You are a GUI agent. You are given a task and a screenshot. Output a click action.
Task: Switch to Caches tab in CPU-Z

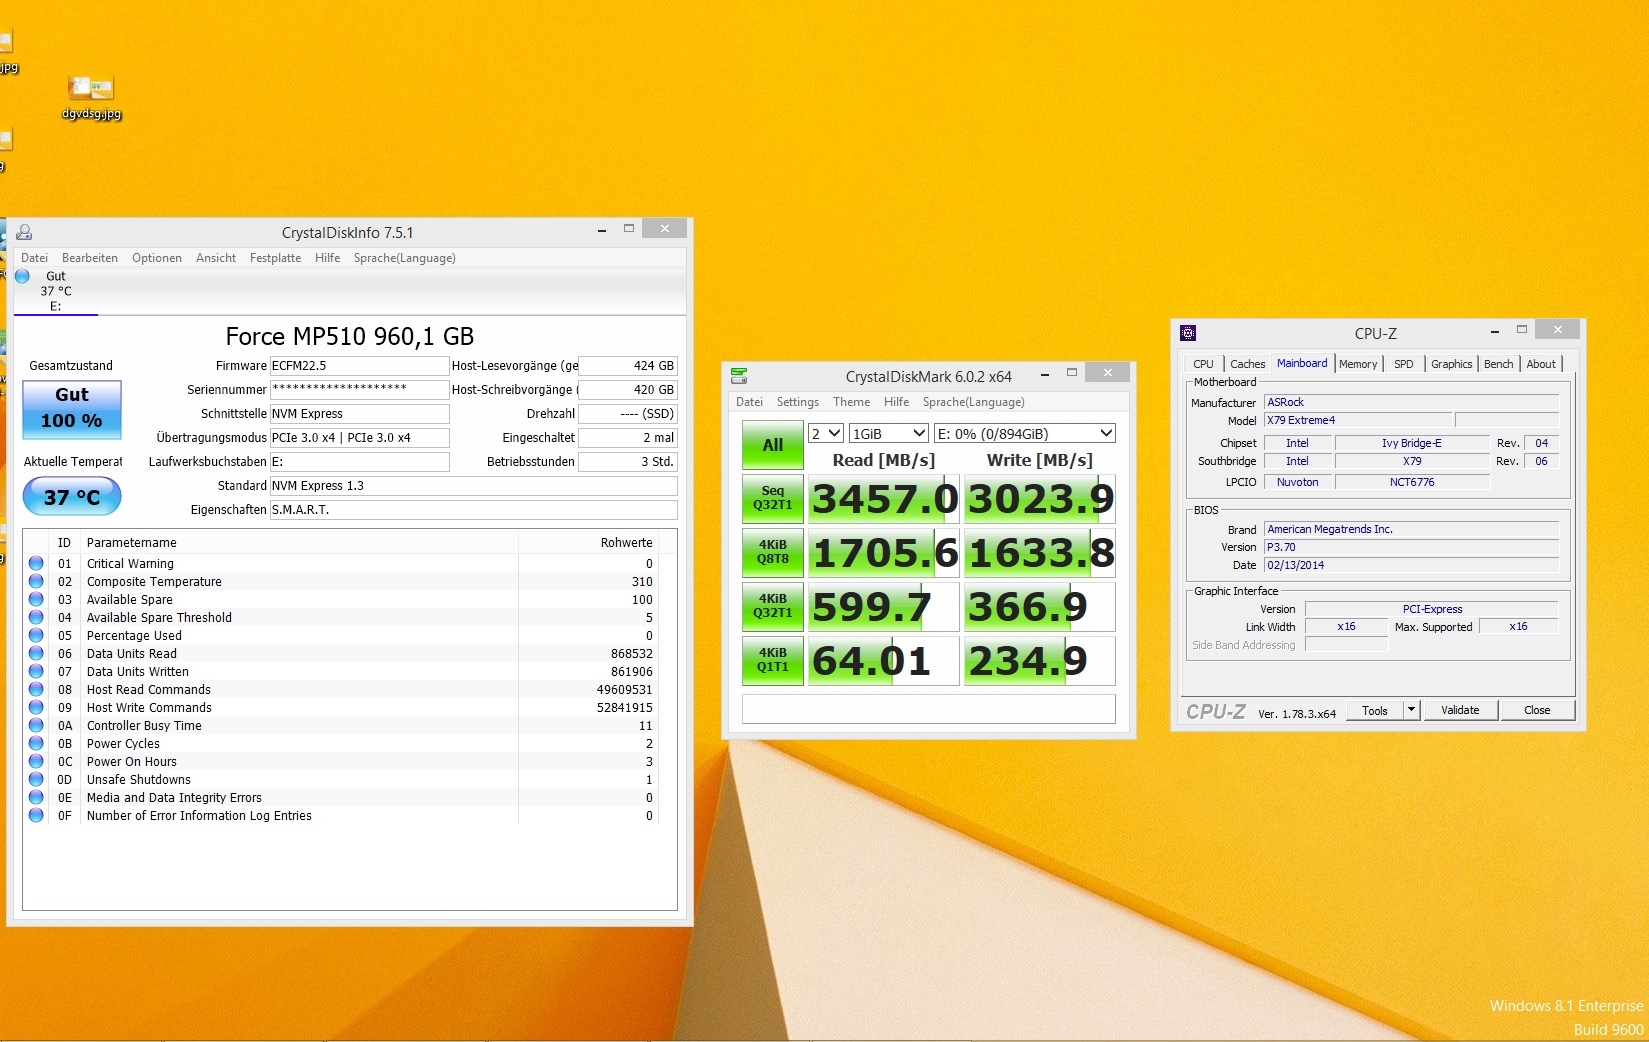pos(1247,364)
